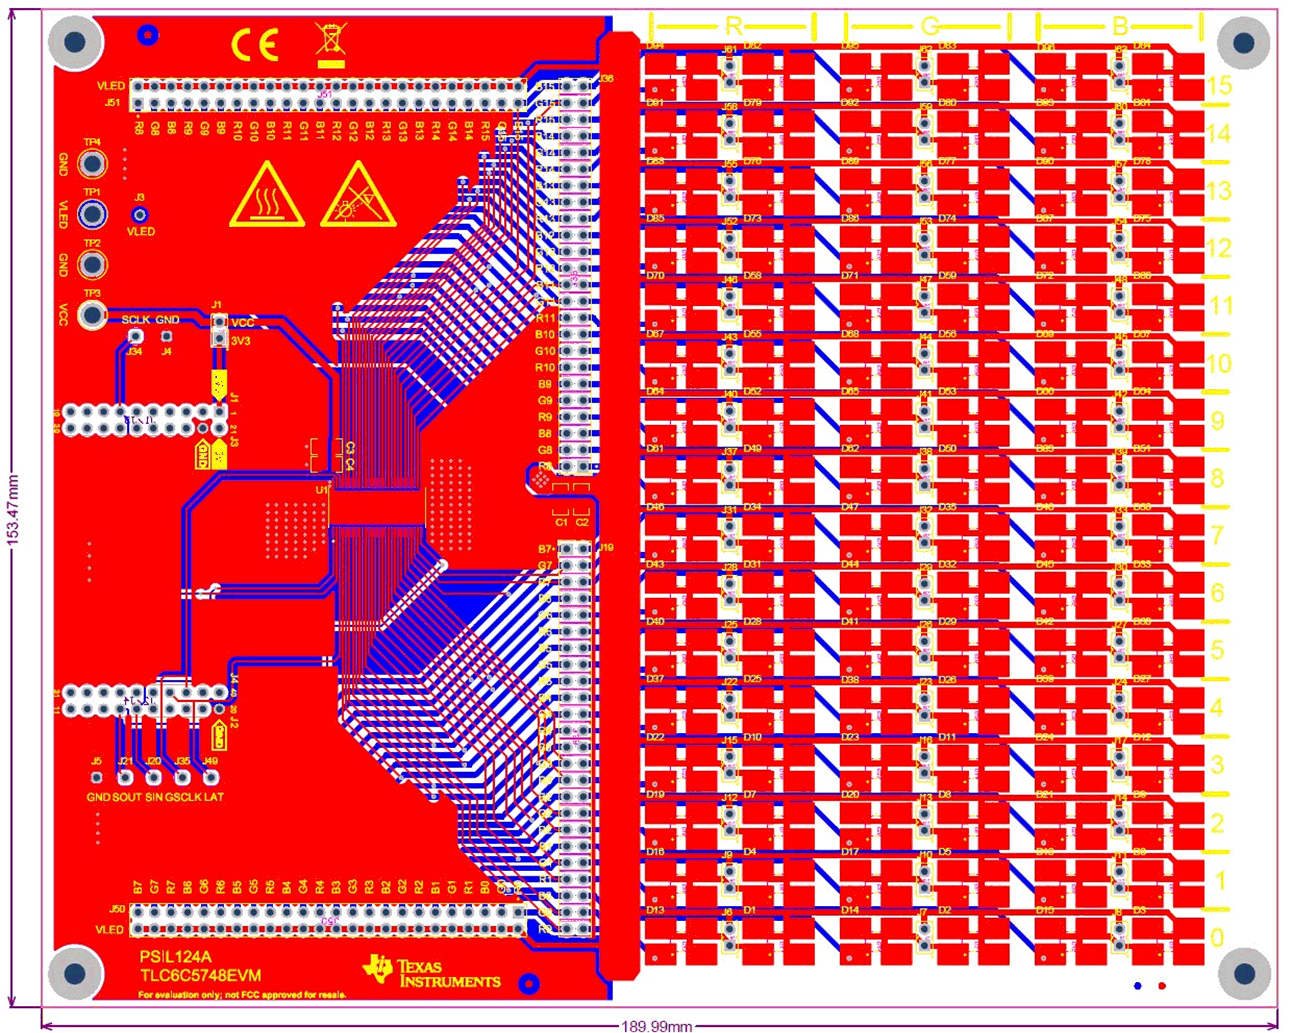Click the PSIL124A board text
This screenshot has width=1293, height=1033.
175,957
